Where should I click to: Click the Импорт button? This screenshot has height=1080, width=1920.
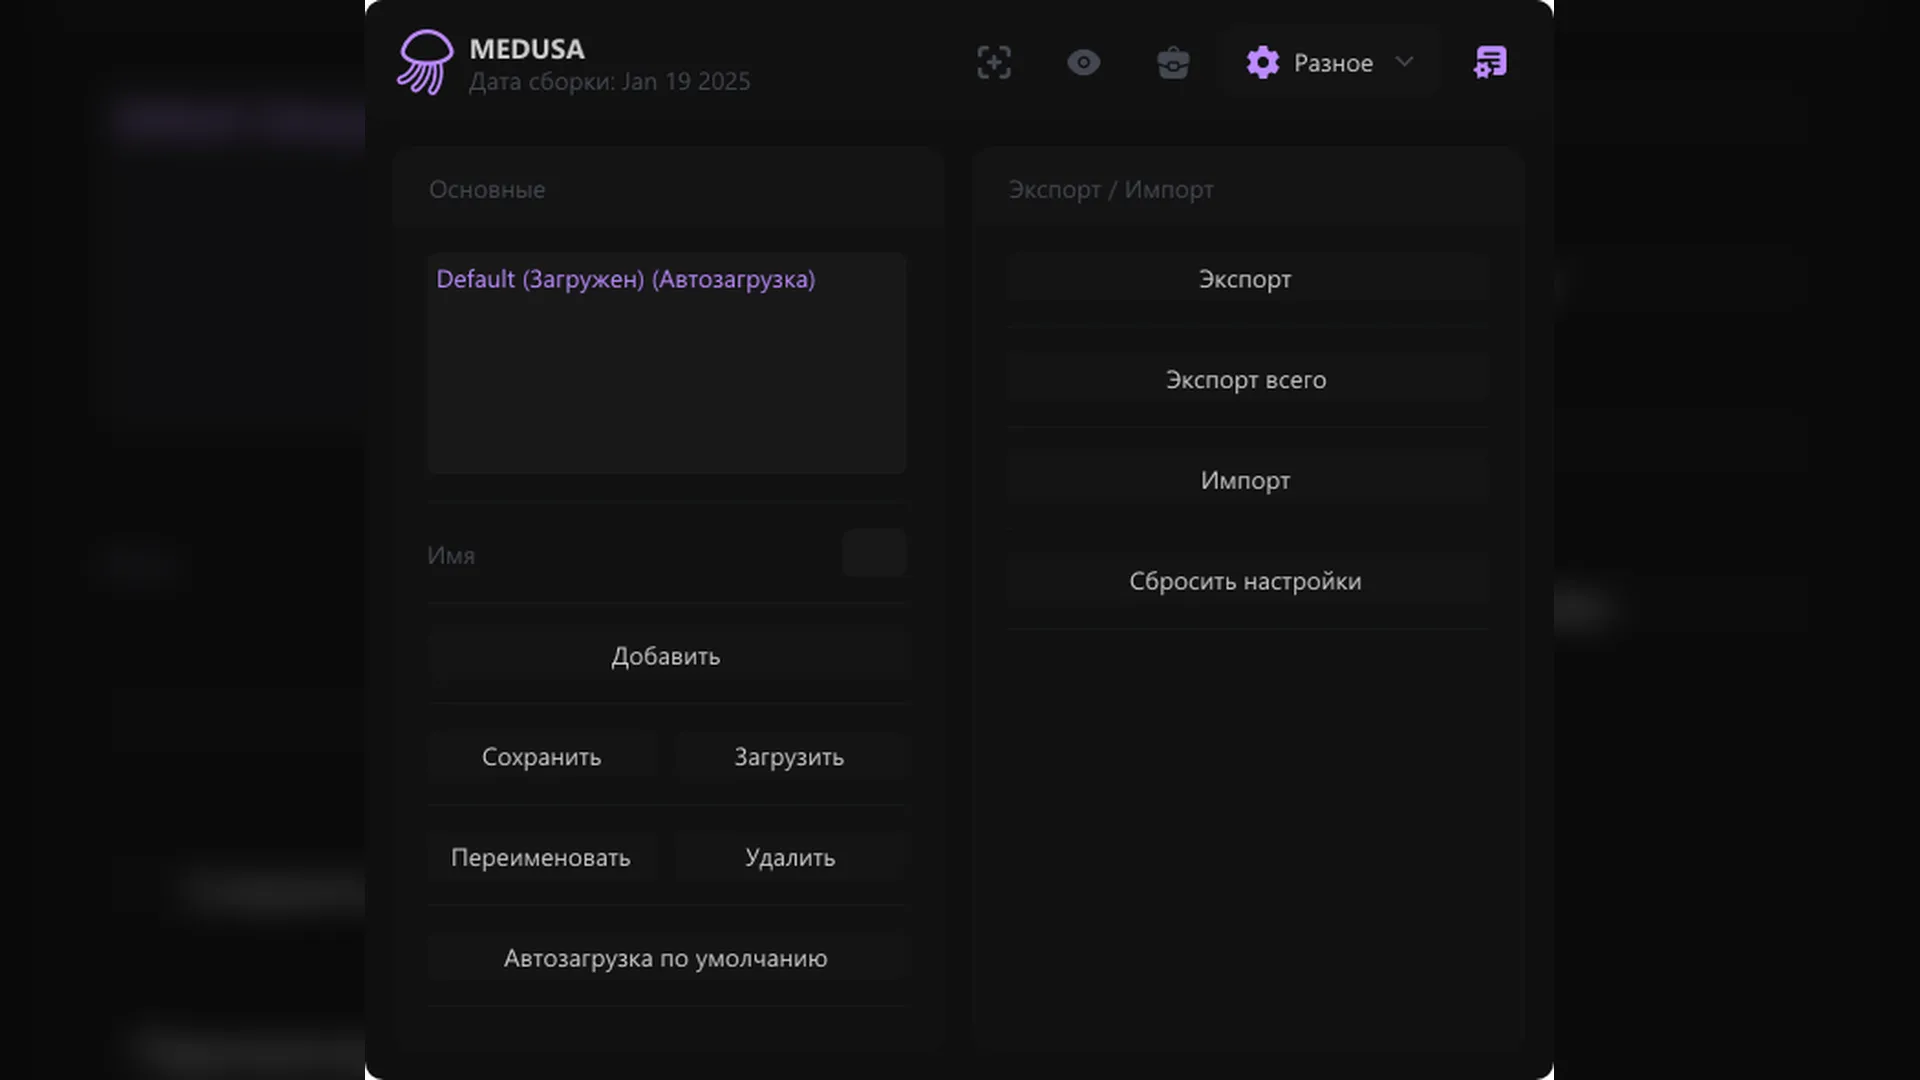click(x=1246, y=480)
